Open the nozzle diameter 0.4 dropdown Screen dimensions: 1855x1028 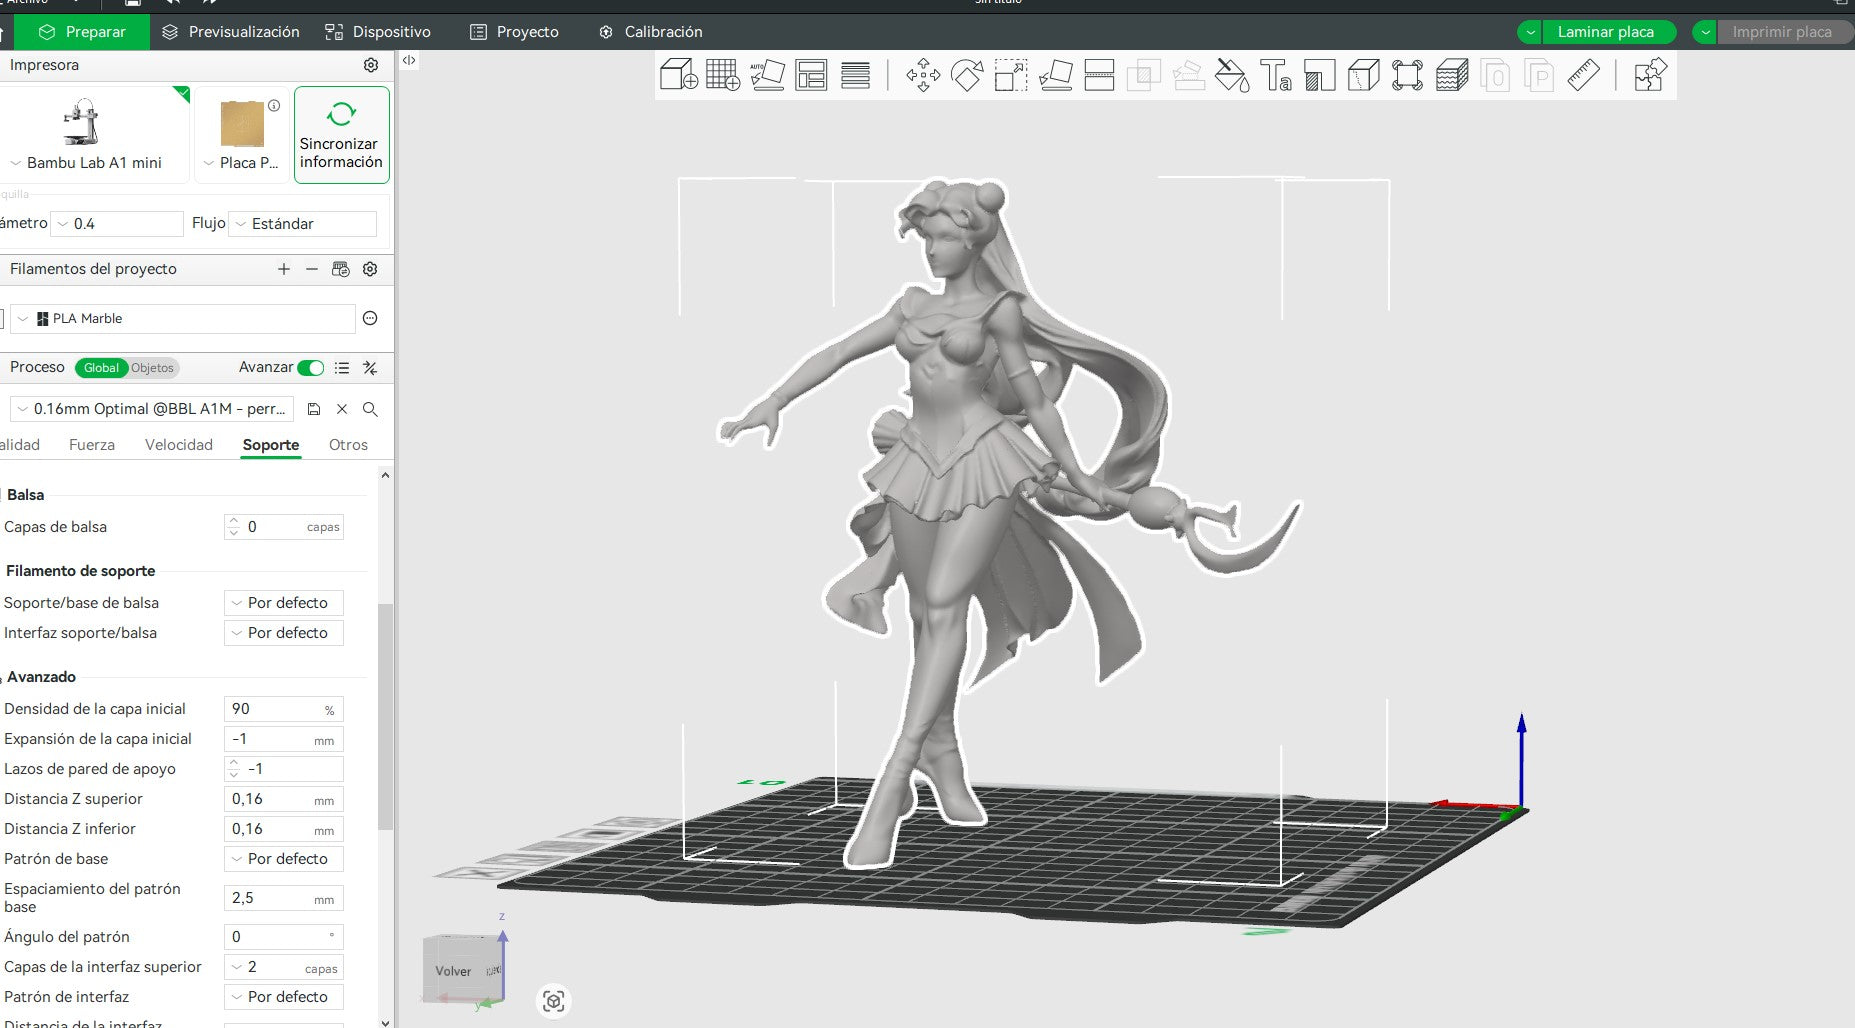coord(117,224)
